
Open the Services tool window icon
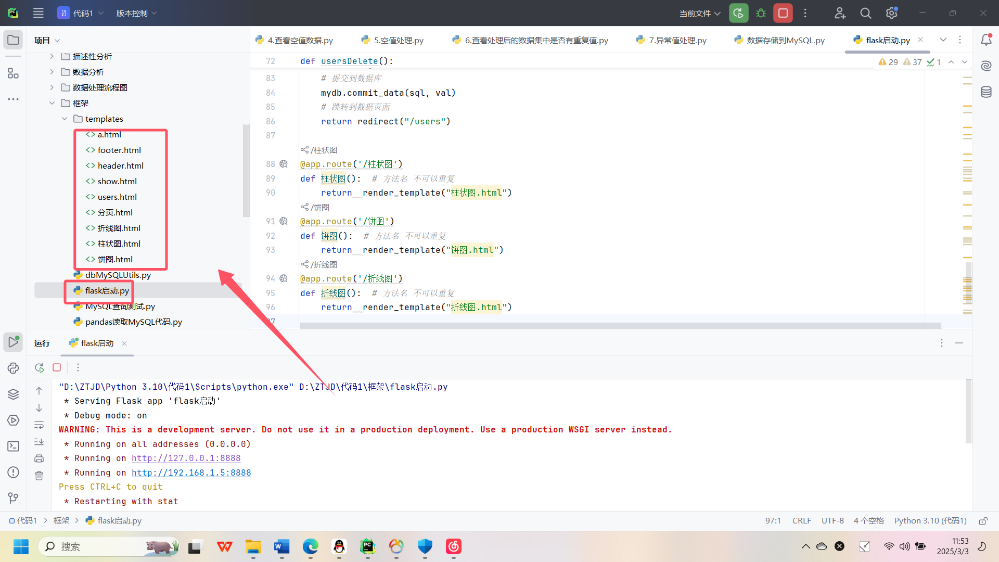point(13,421)
